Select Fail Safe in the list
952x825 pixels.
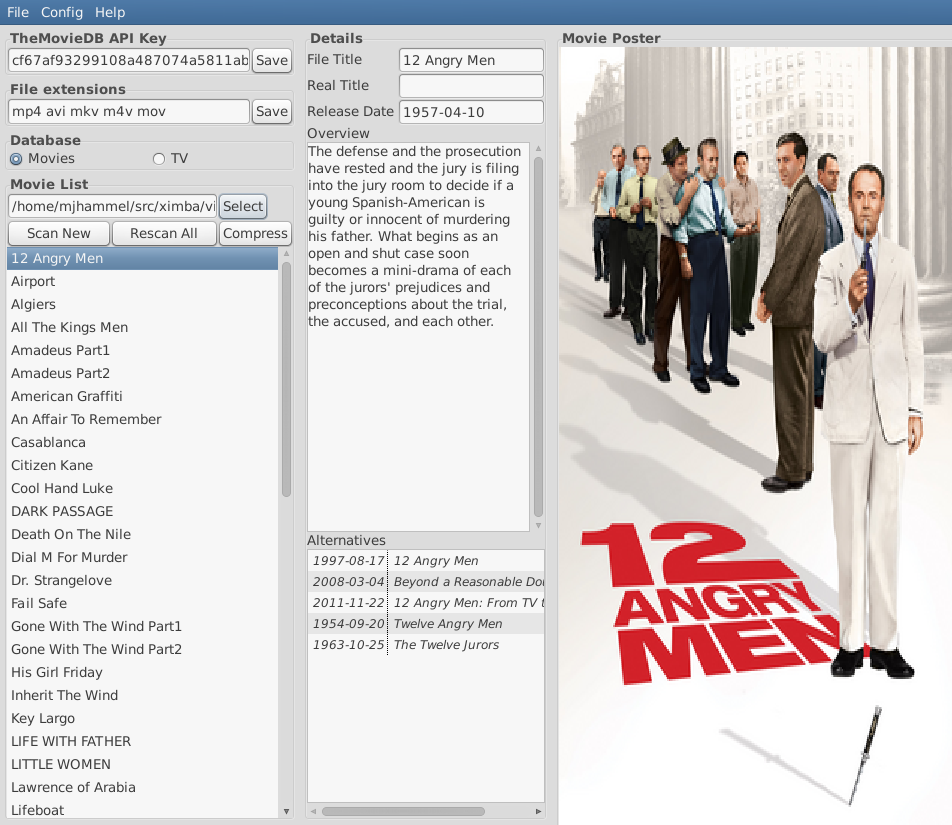point(143,603)
